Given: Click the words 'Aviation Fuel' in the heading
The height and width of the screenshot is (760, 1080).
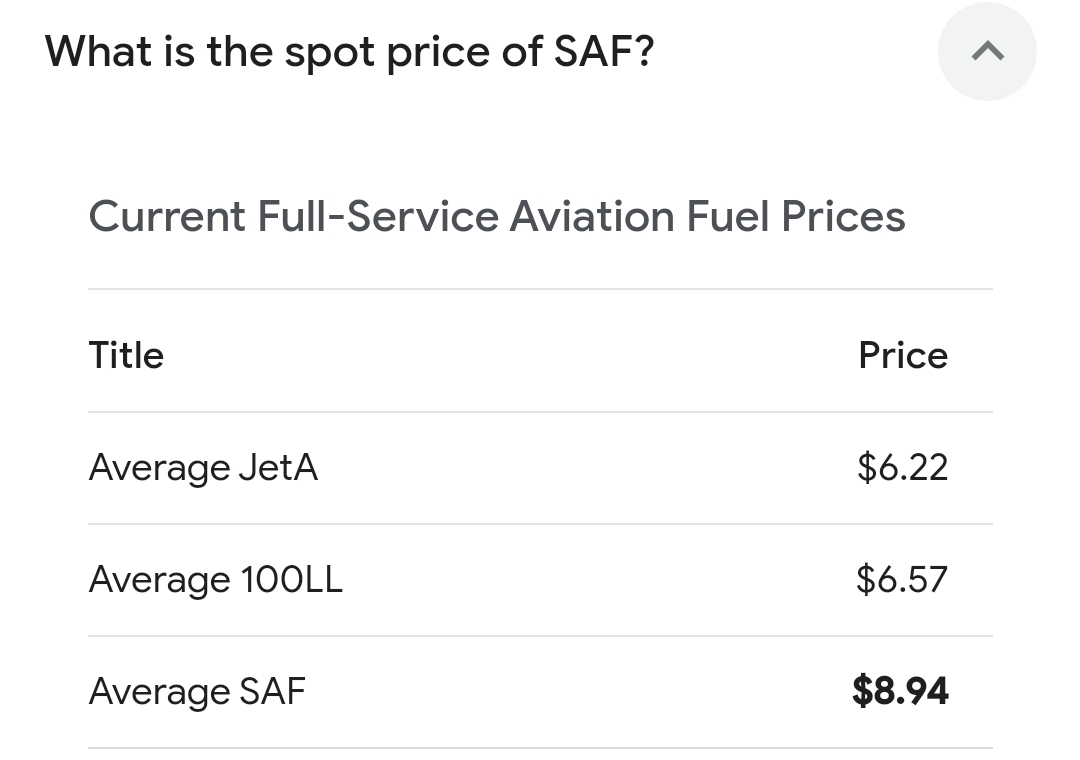Looking at the screenshot, I should [639, 216].
